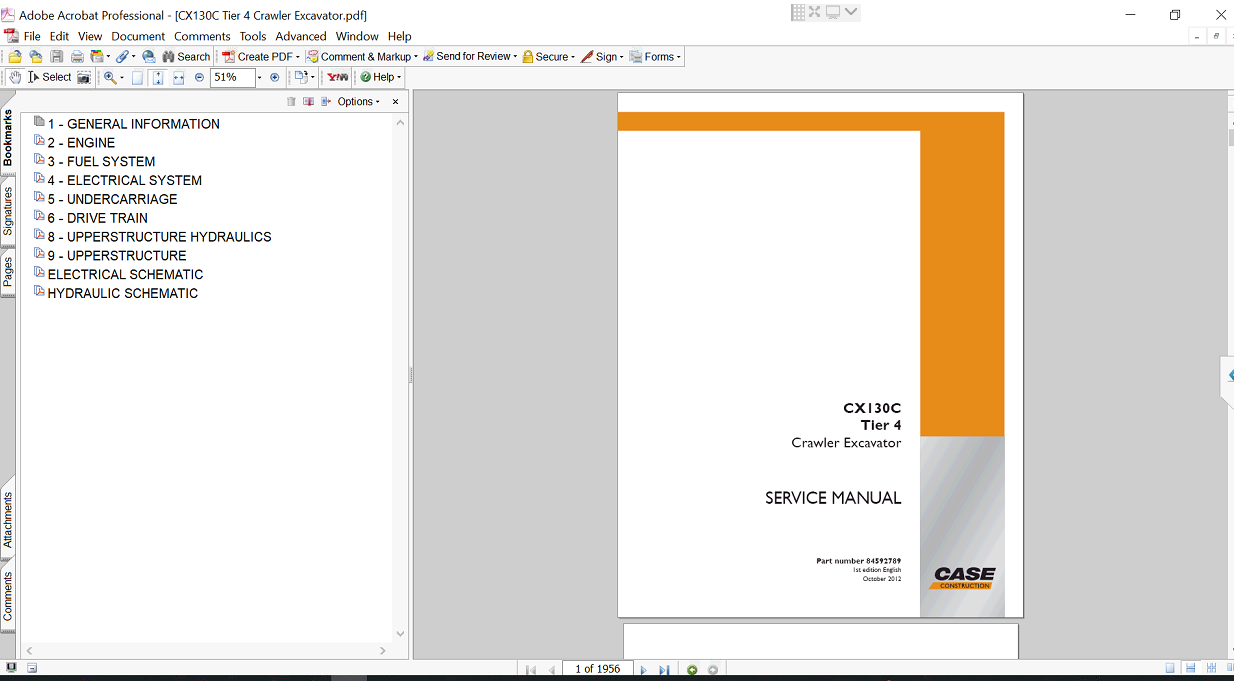Expand the bookmarks Options dropdown

point(358,102)
